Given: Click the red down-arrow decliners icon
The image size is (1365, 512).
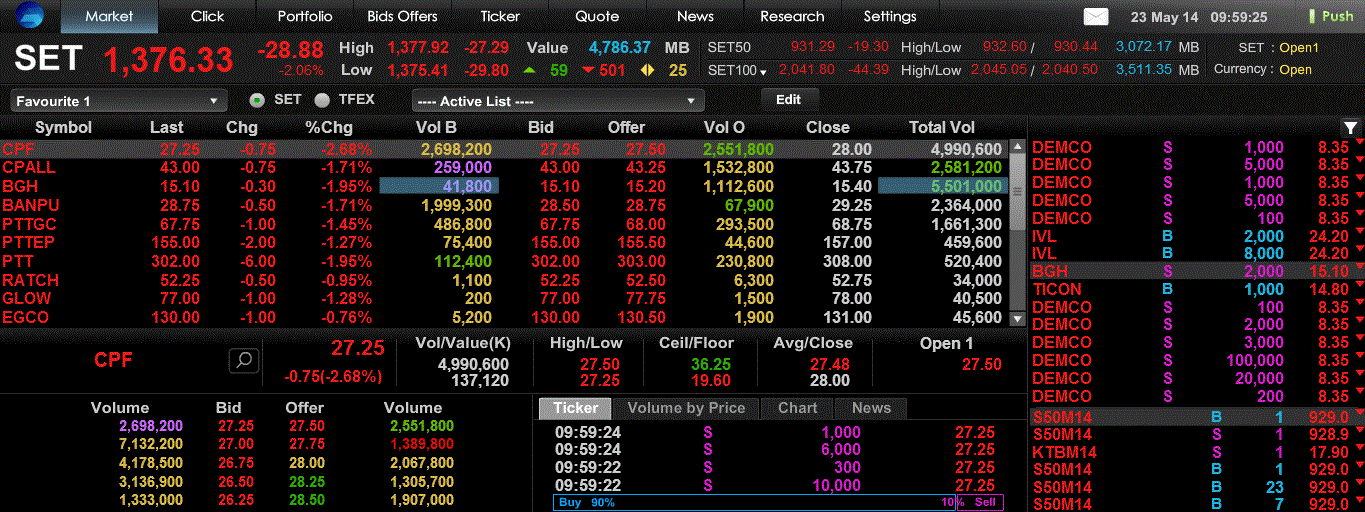Looking at the screenshot, I should 589,70.
